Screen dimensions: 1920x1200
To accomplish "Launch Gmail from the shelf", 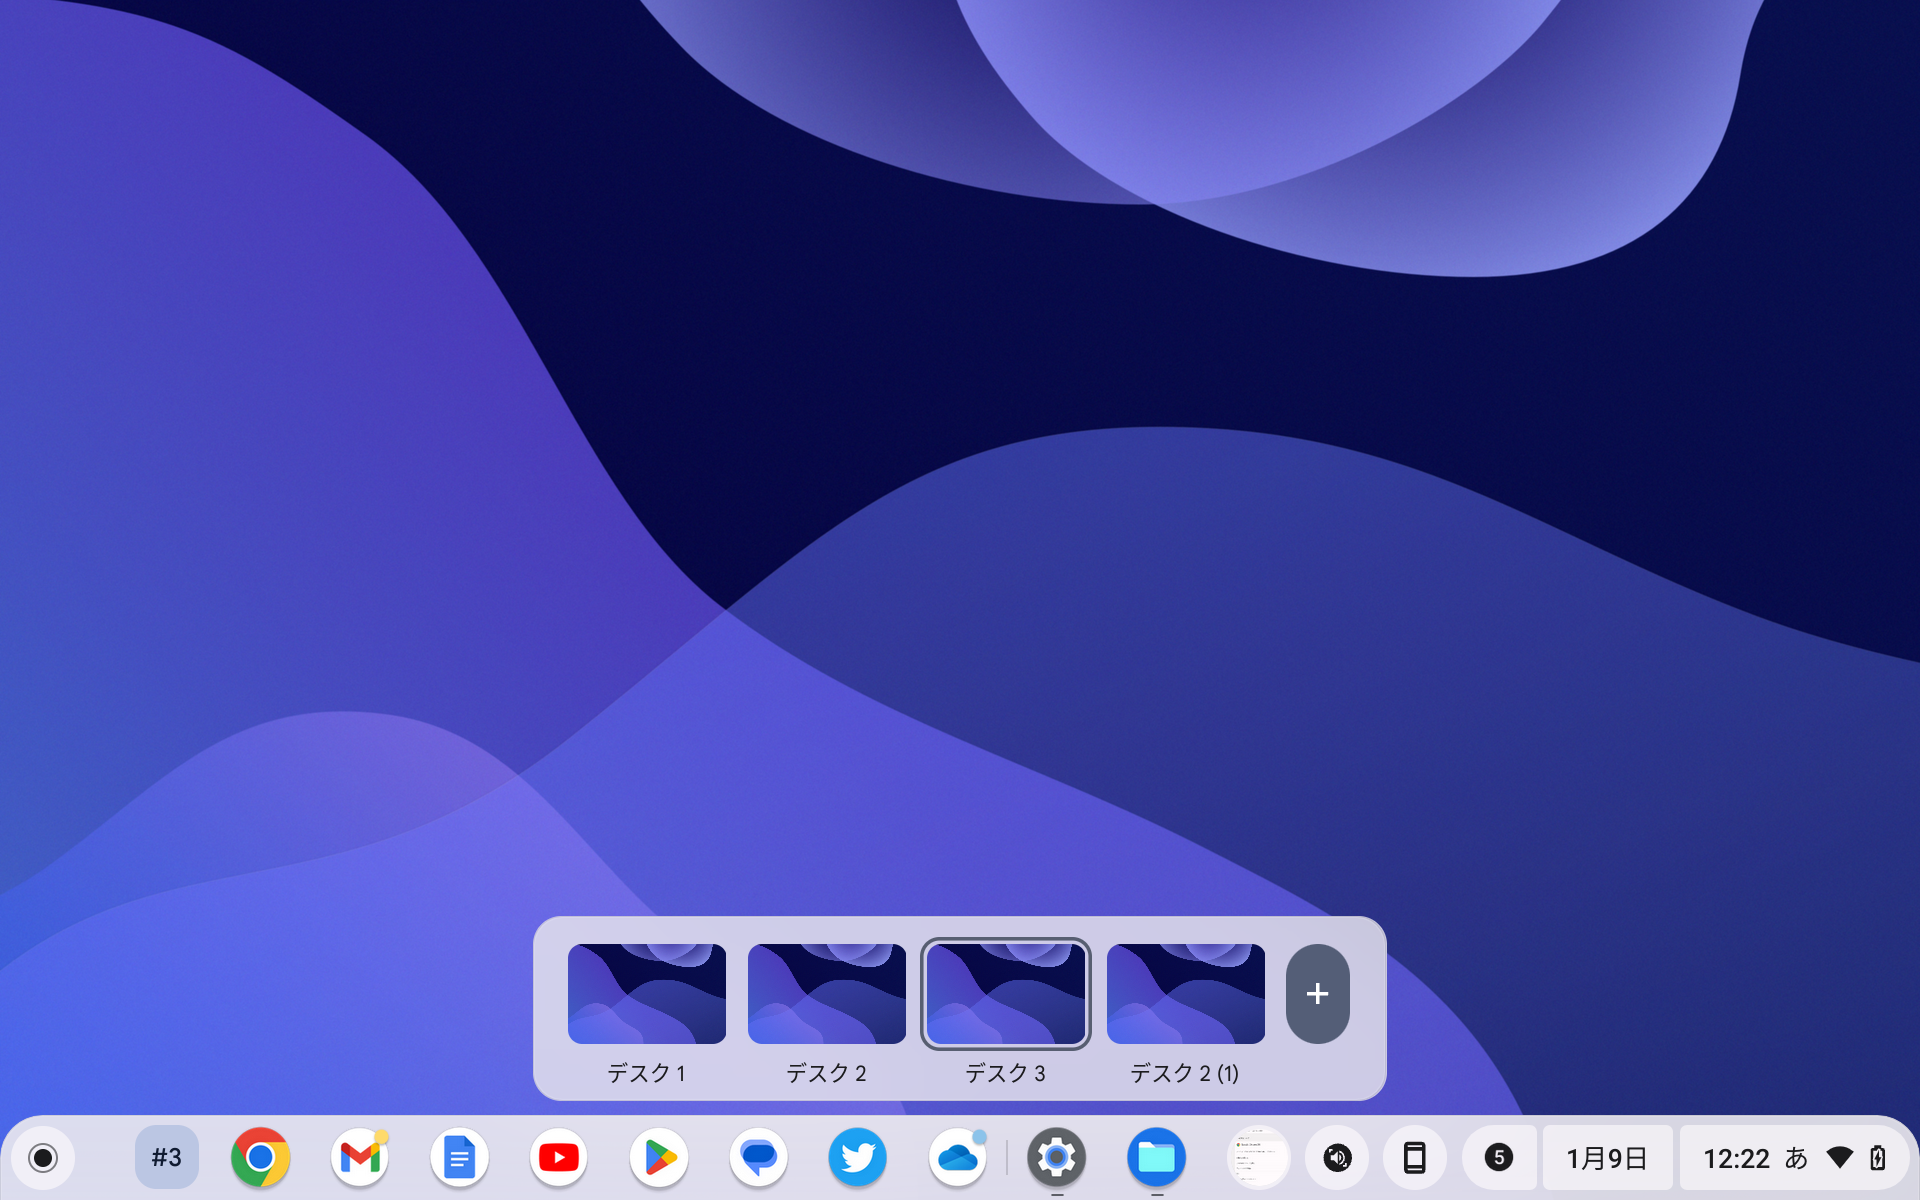I will tap(360, 1158).
